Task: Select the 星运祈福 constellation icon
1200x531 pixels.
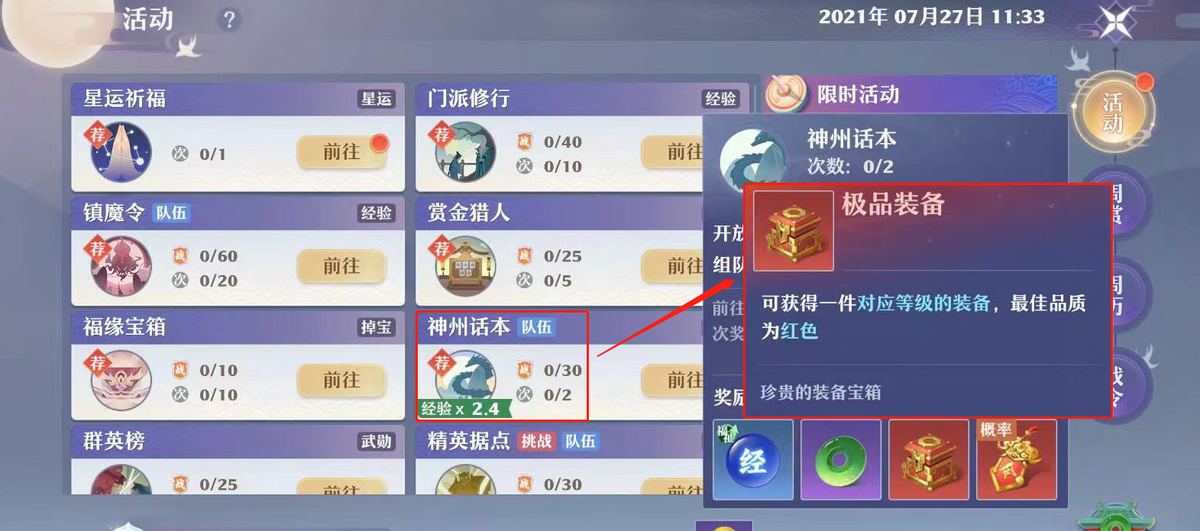Action: tap(120, 151)
